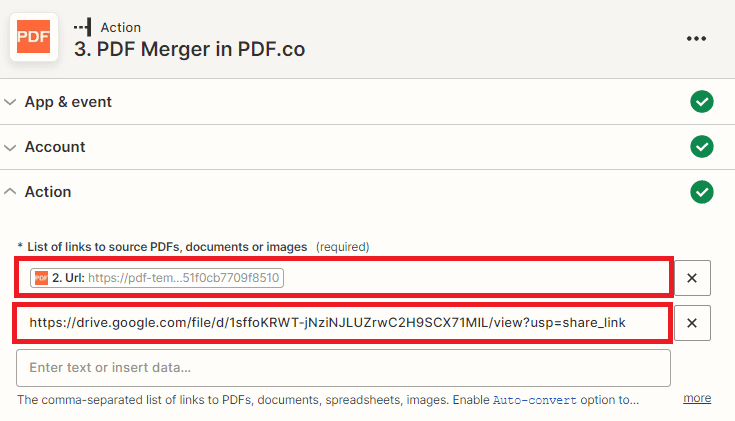Open the three-dot step options menu
735x421 pixels.
696,38
